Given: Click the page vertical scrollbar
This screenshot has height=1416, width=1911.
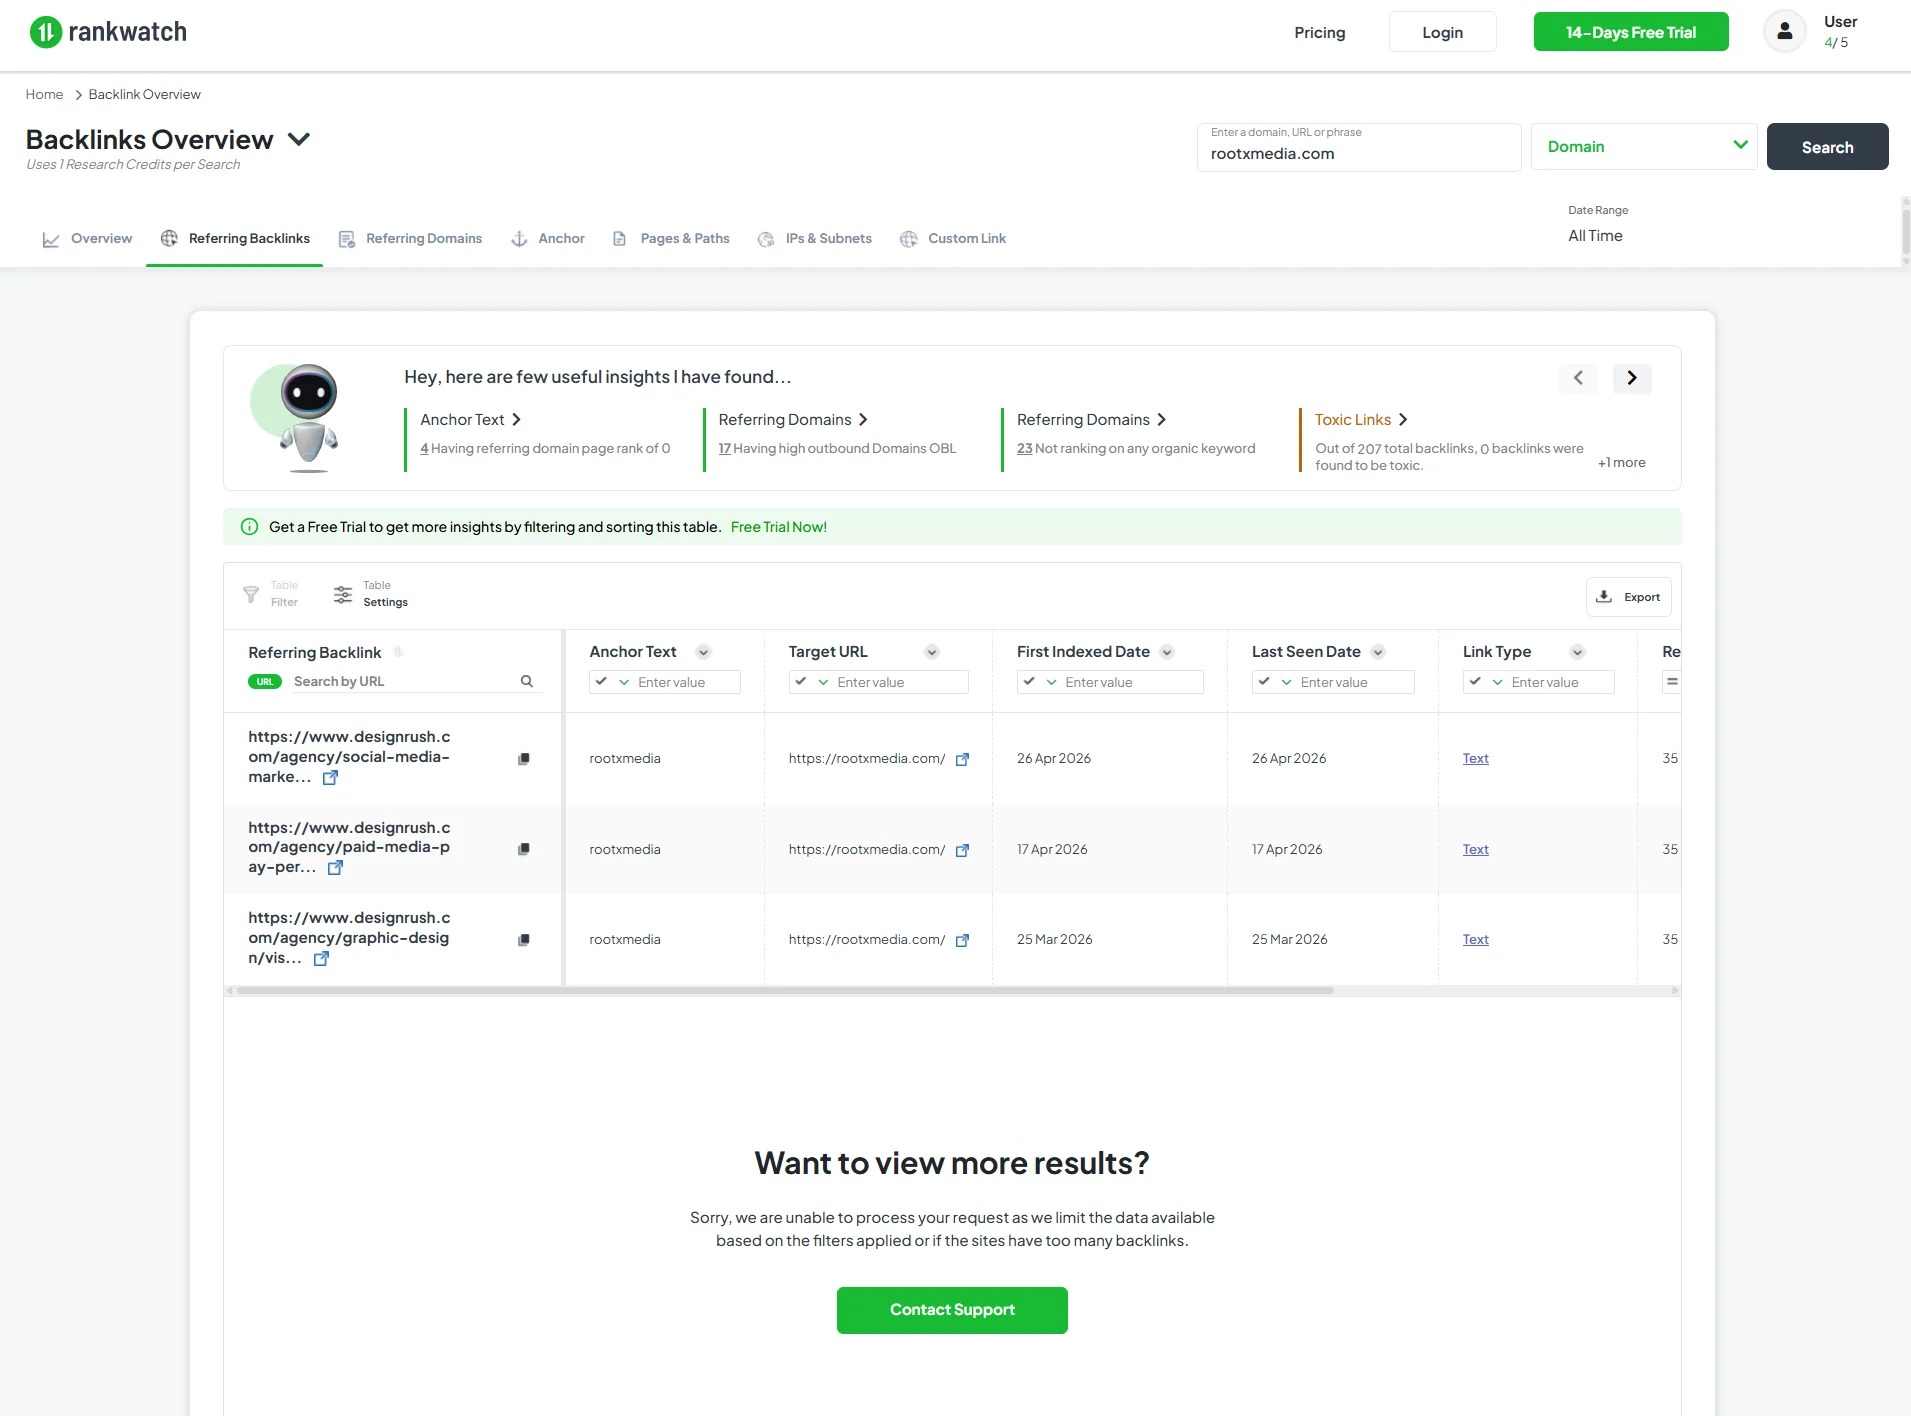Looking at the screenshot, I should (x=1906, y=231).
